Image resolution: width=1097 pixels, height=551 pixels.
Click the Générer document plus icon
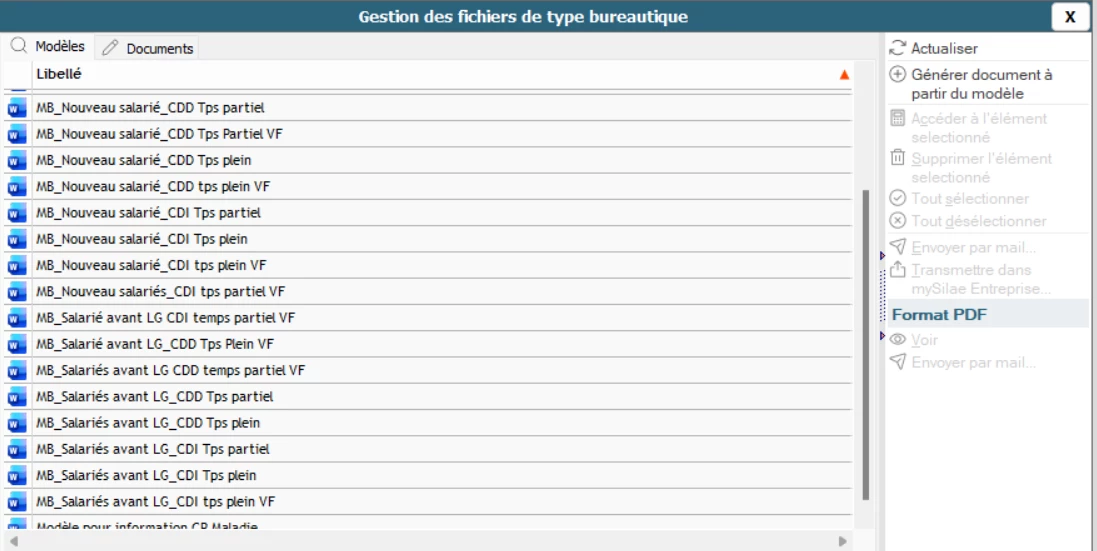click(898, 75)
